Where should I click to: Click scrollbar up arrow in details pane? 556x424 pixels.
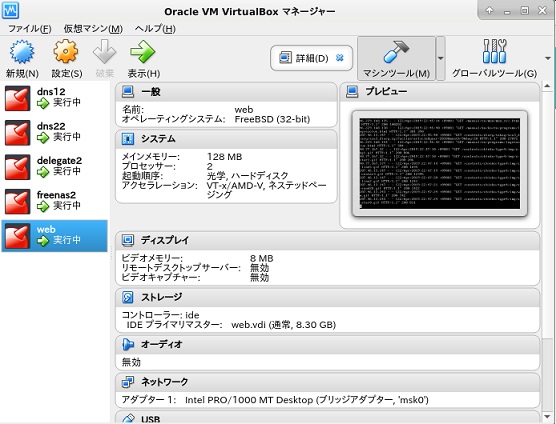click(x=547, y=85)
